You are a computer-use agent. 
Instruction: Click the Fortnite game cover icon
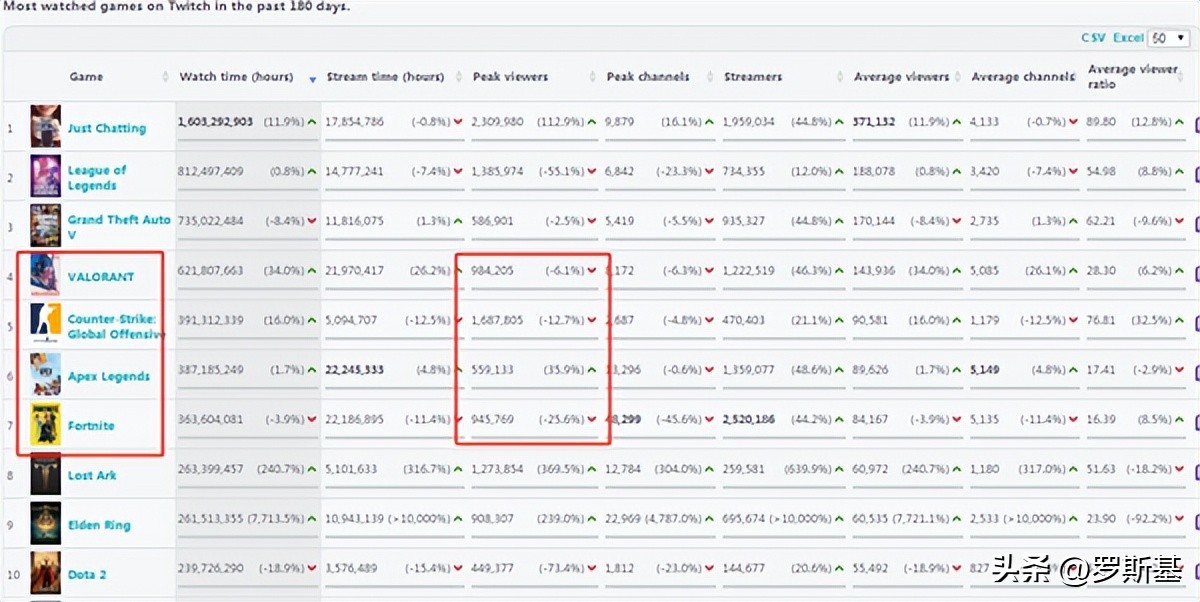(45, 425)
